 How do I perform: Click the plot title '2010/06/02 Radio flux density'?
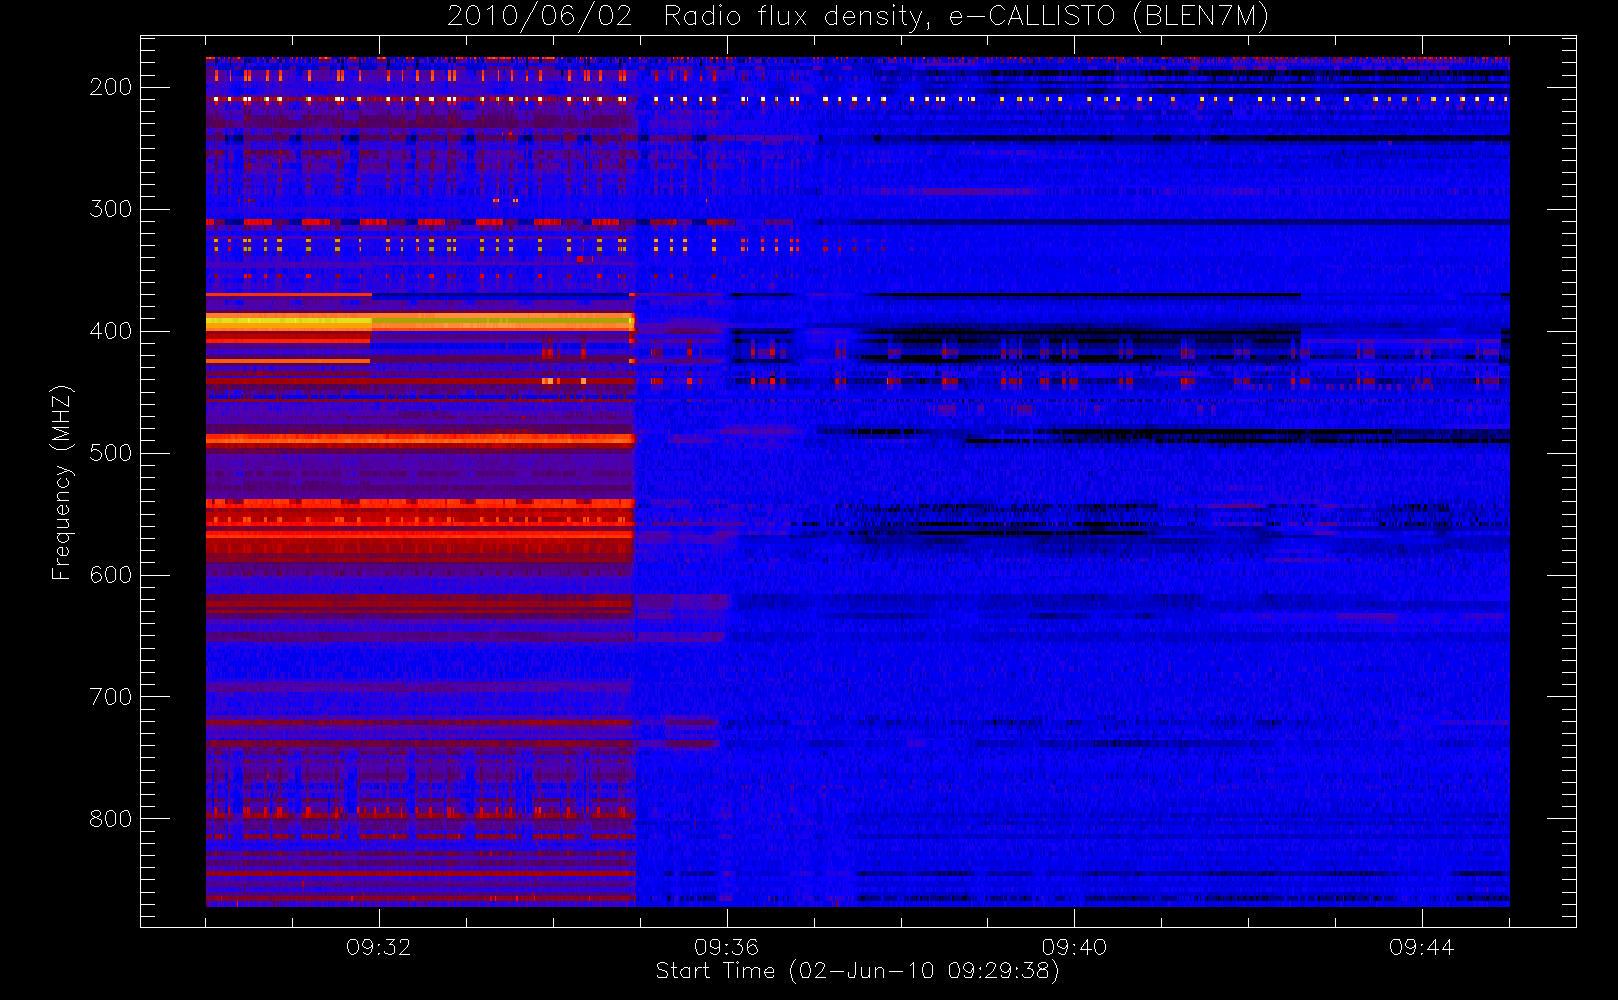point(858,17)
